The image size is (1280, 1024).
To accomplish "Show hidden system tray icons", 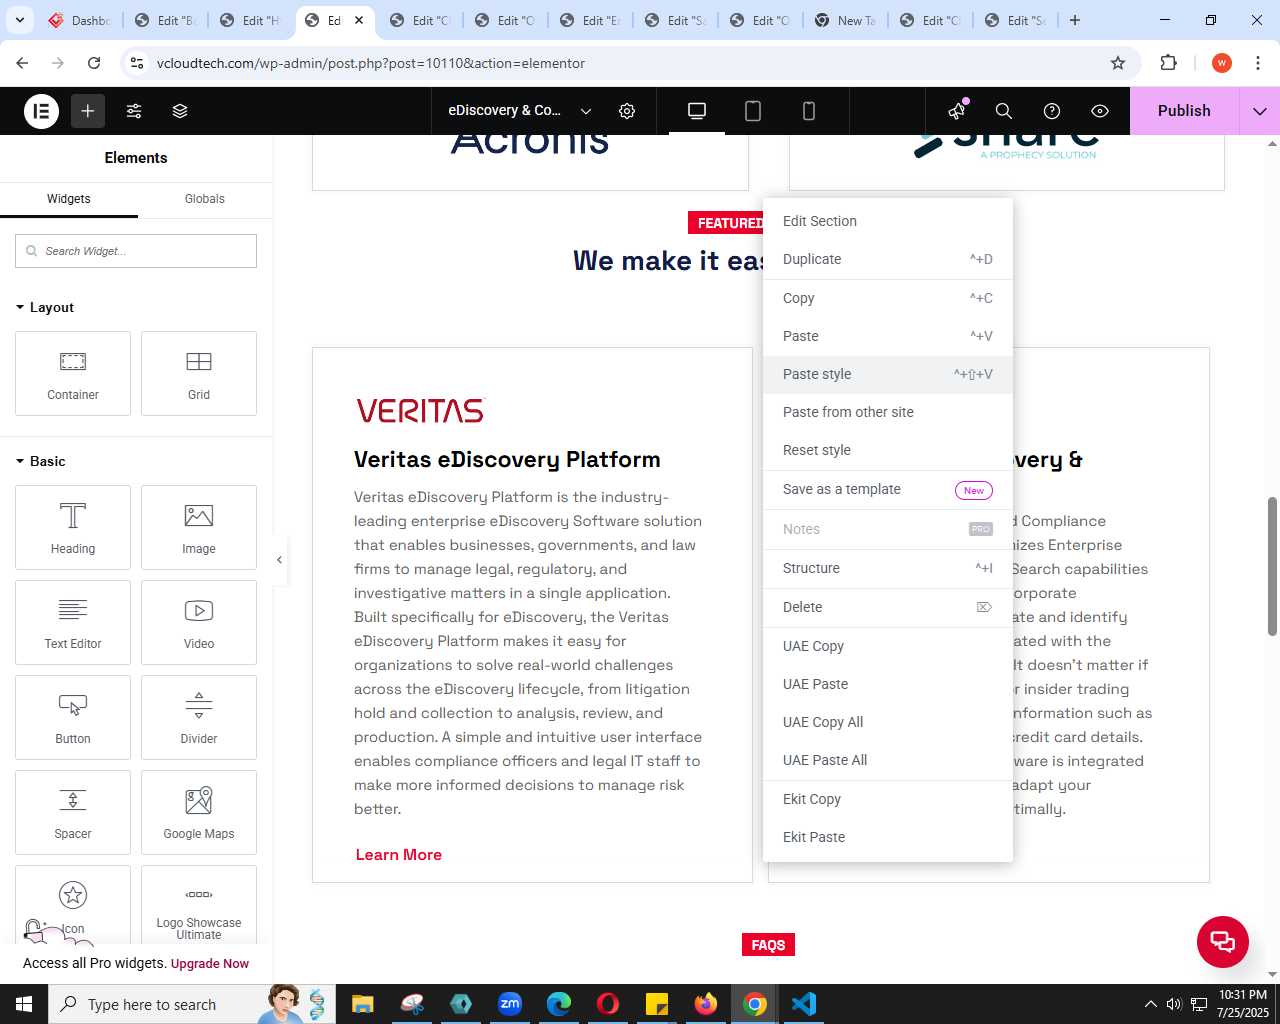I will (1150, 1004).
